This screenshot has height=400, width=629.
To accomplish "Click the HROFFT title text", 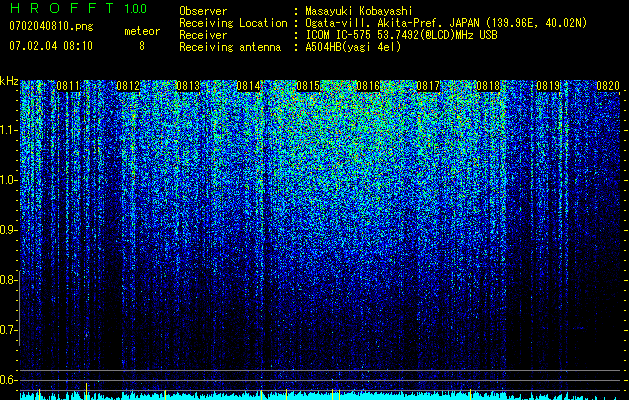I will point(62,8).
